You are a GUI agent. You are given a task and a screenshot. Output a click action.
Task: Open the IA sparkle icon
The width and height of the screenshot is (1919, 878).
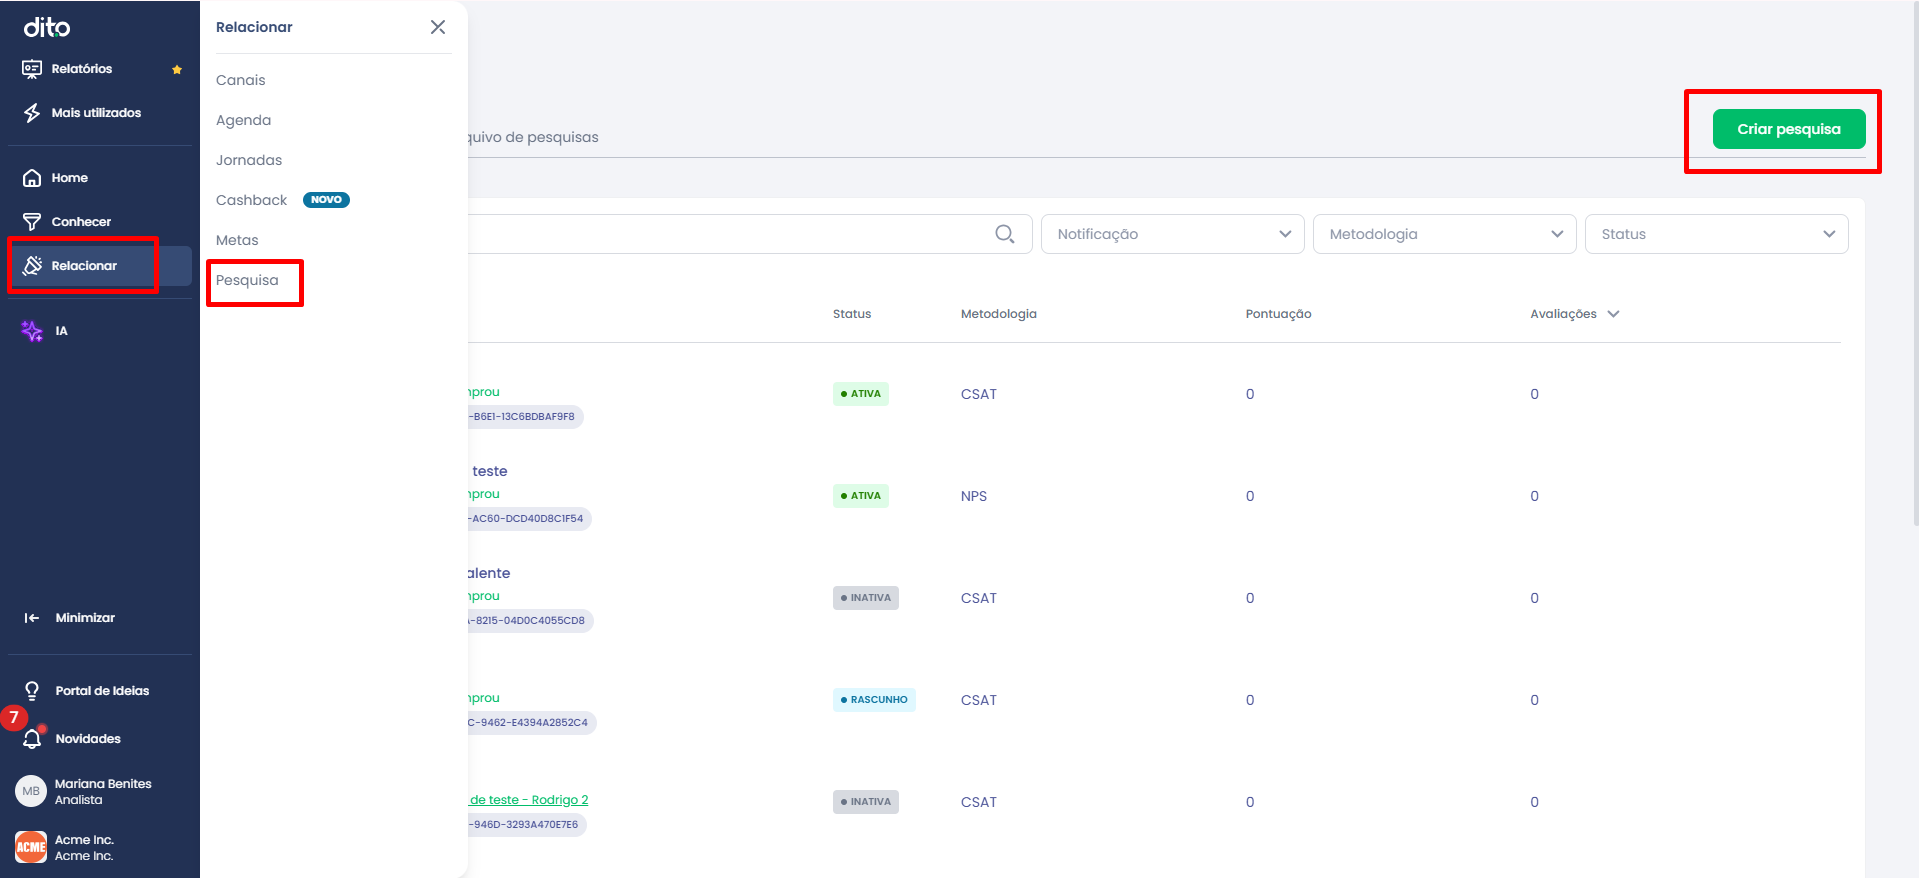tap(32, 331)
